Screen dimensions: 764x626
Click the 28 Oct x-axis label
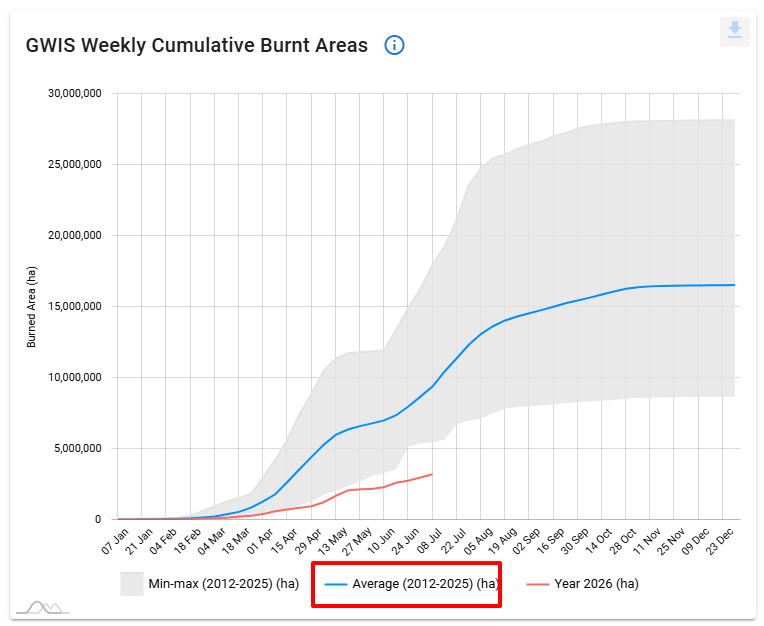[x=623, y=540]
